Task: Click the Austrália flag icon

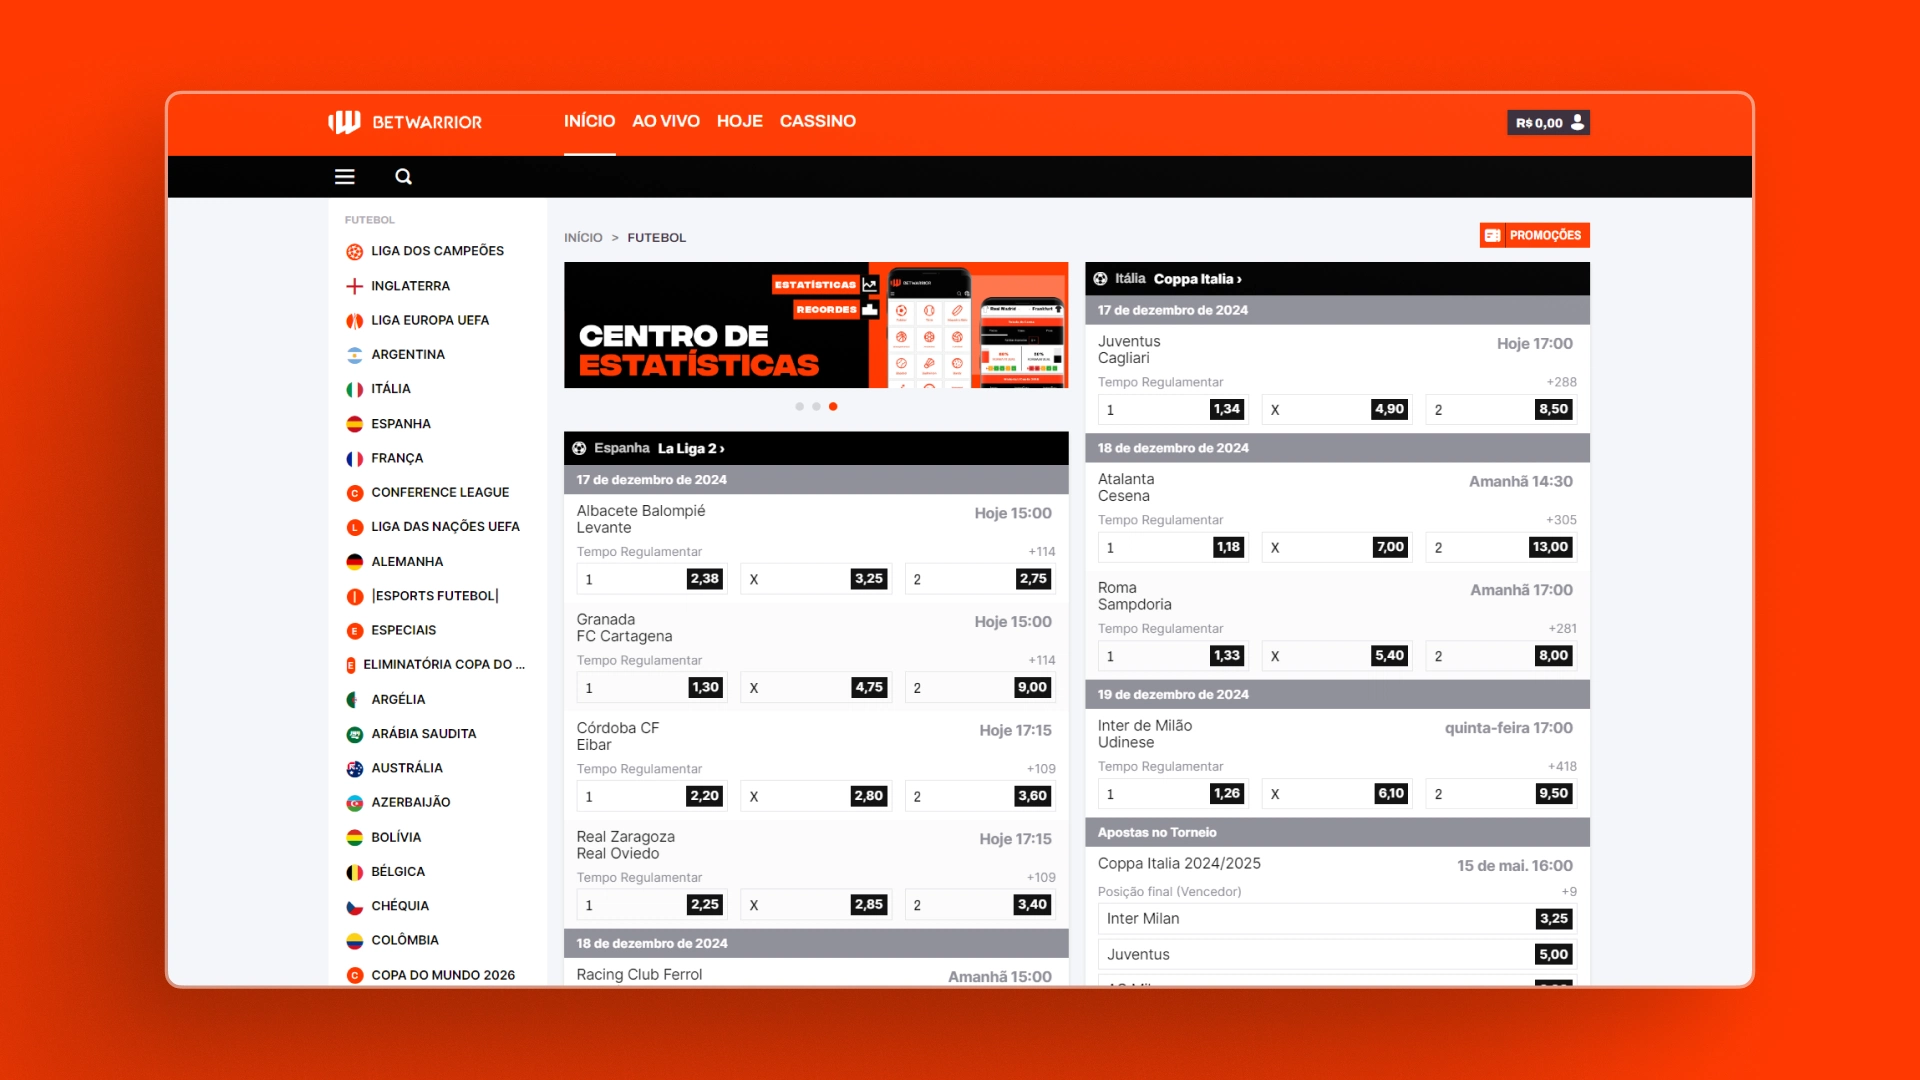Action: pos(354,769)
